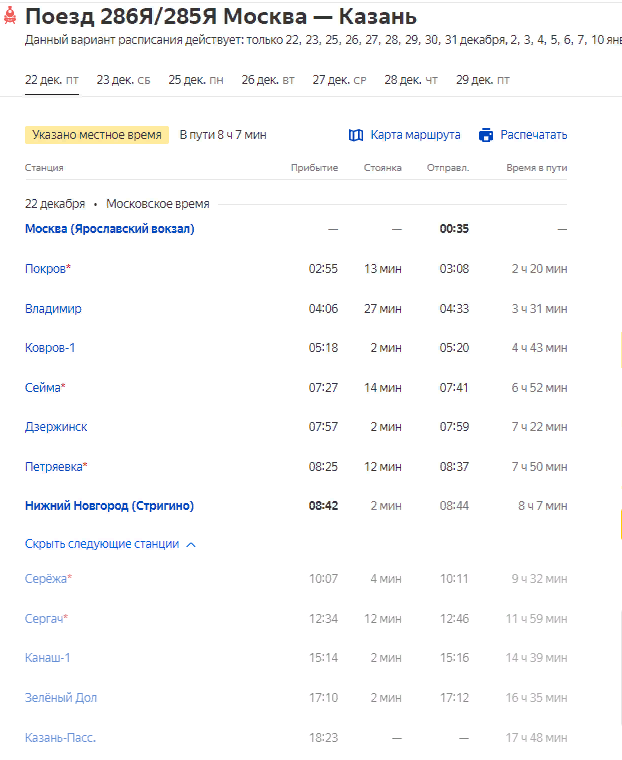622x760 pixels.
Task: Click the red train icon beside the title
Action: 10,17
